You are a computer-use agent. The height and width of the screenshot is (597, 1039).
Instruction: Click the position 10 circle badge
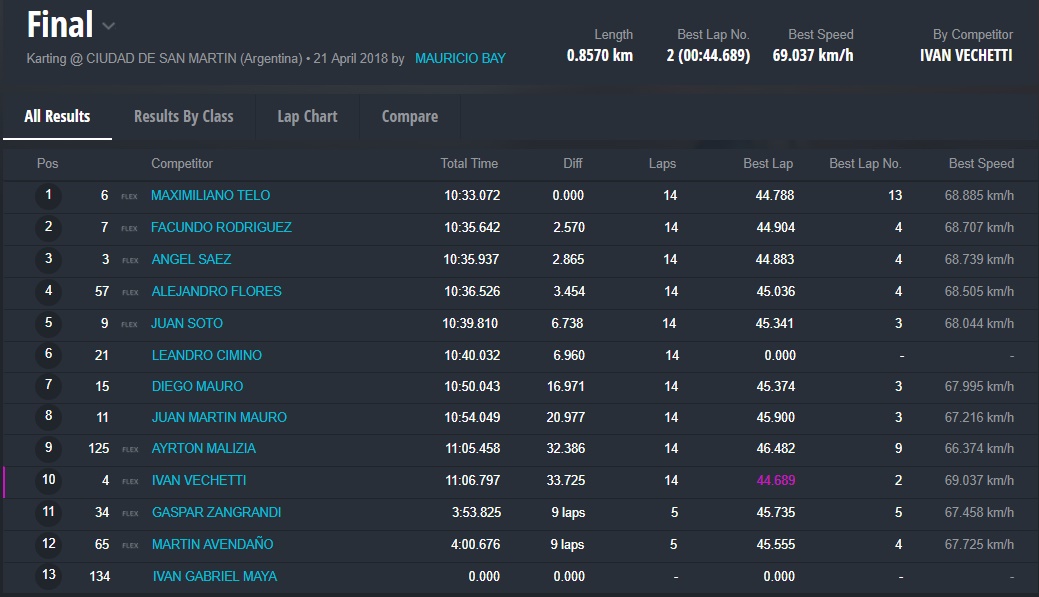click(x=48, y=481)
